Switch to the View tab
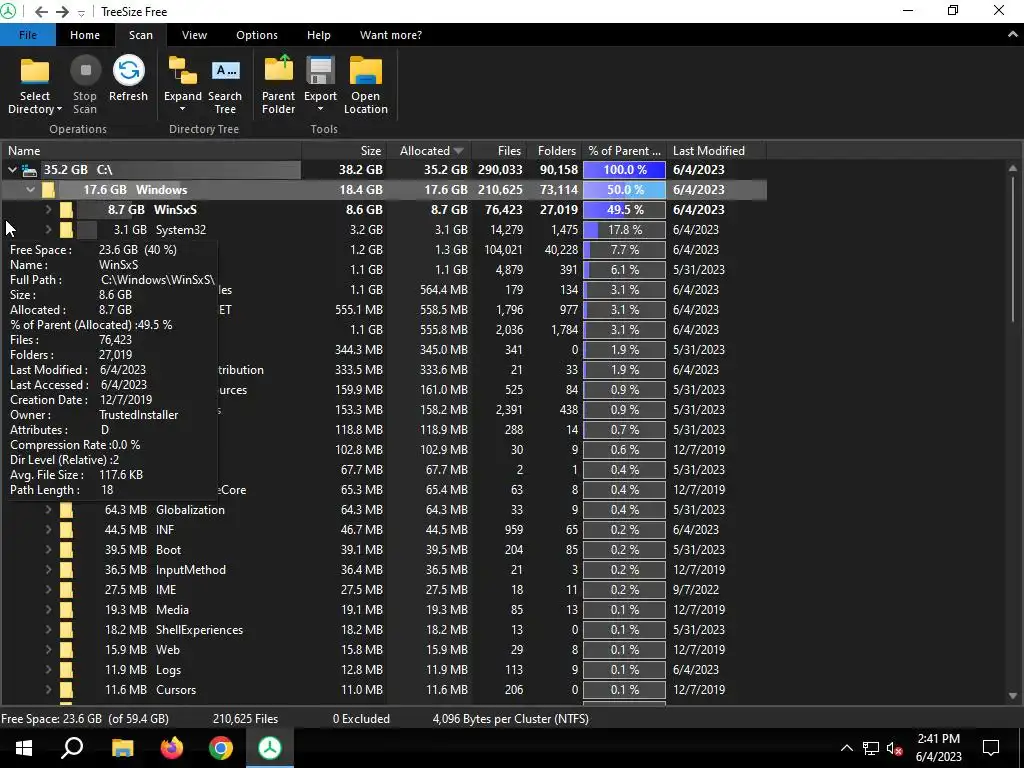The width and height of the screenshot is (1024, 768). tap(194, 35)
